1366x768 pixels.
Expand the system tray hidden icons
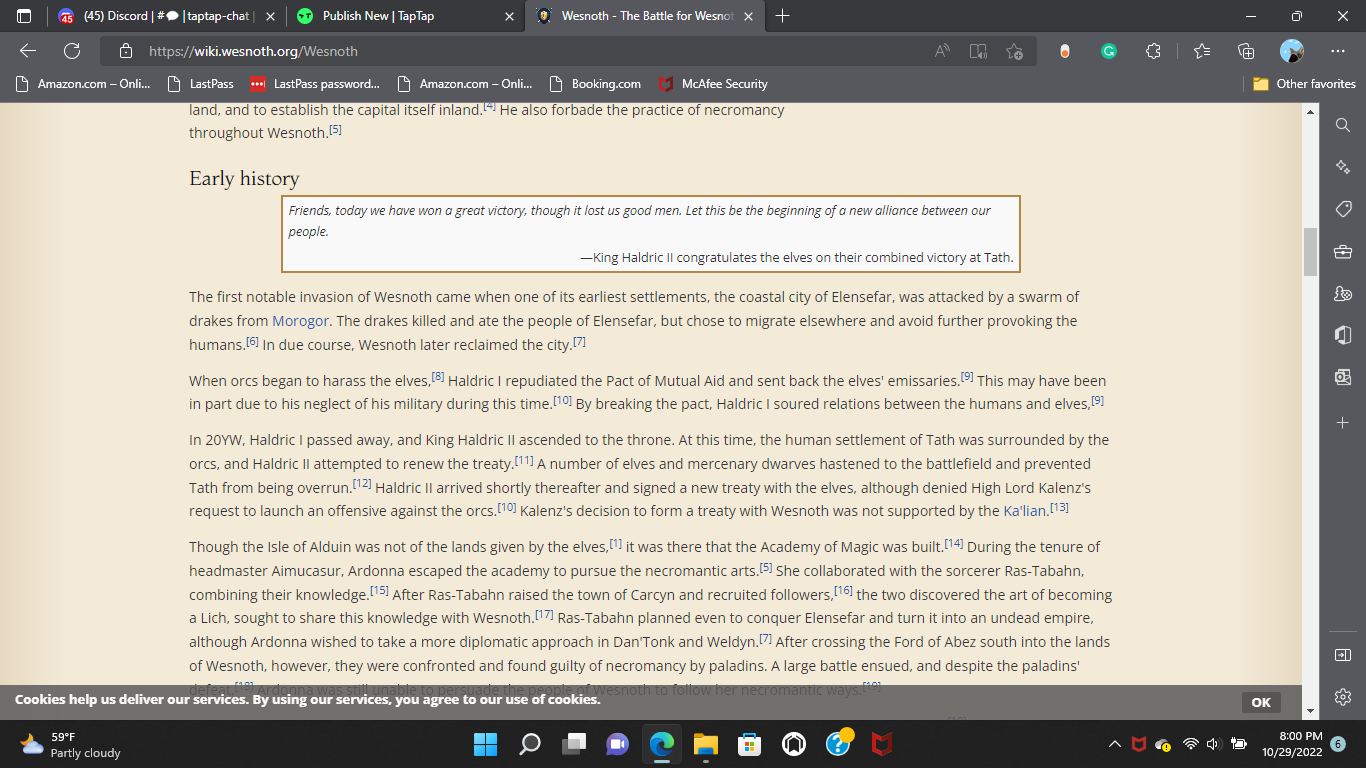[1114, 744]
